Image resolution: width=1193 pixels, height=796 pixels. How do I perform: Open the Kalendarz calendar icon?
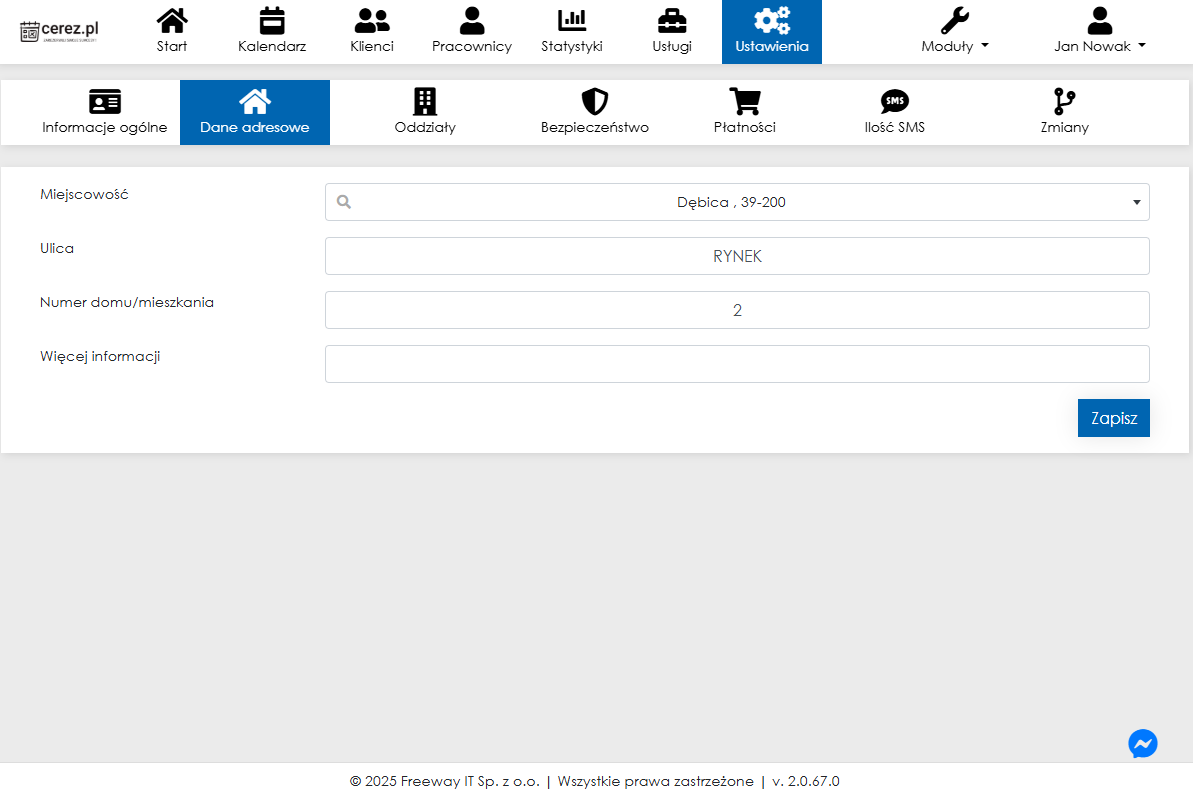point(272,20)
